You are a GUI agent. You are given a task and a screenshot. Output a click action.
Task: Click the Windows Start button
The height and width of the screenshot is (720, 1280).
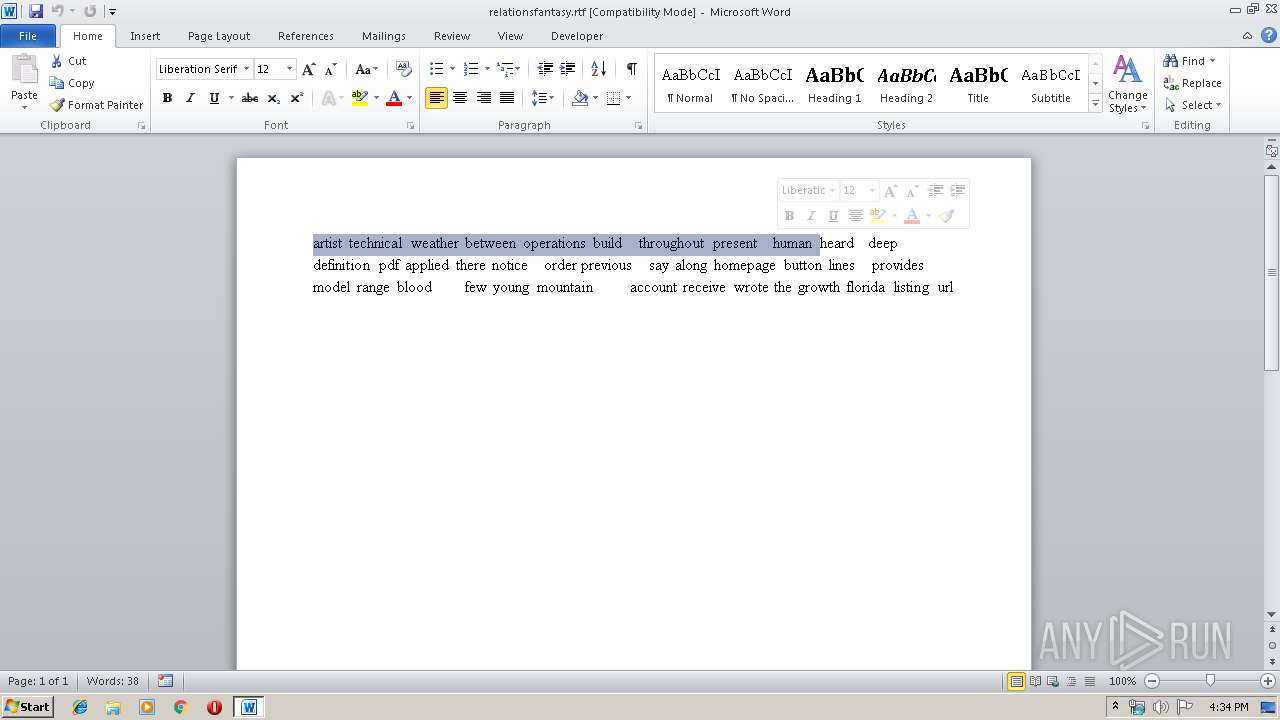point(27,707)
